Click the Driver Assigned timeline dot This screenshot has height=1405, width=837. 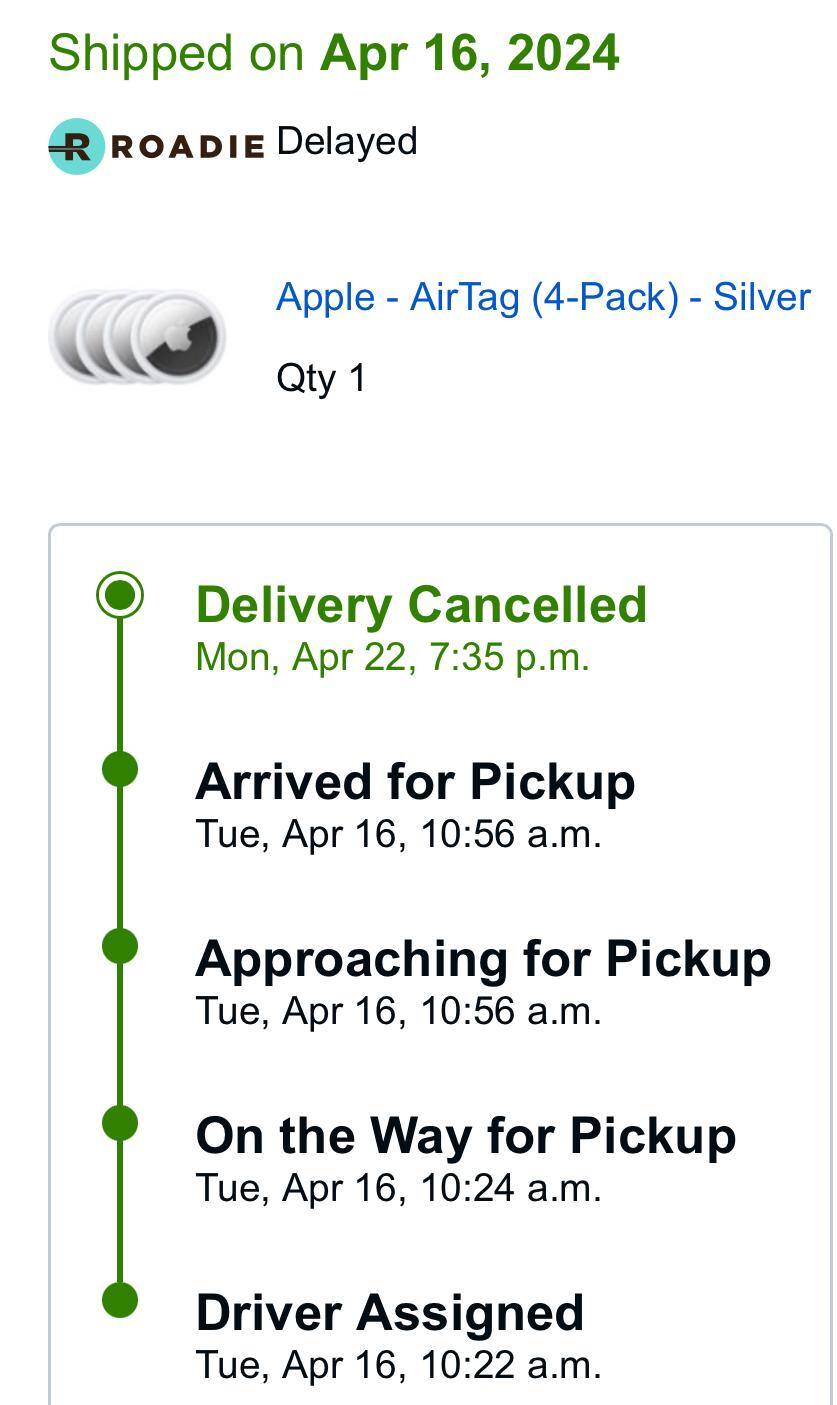click(x=120, y=1300)
